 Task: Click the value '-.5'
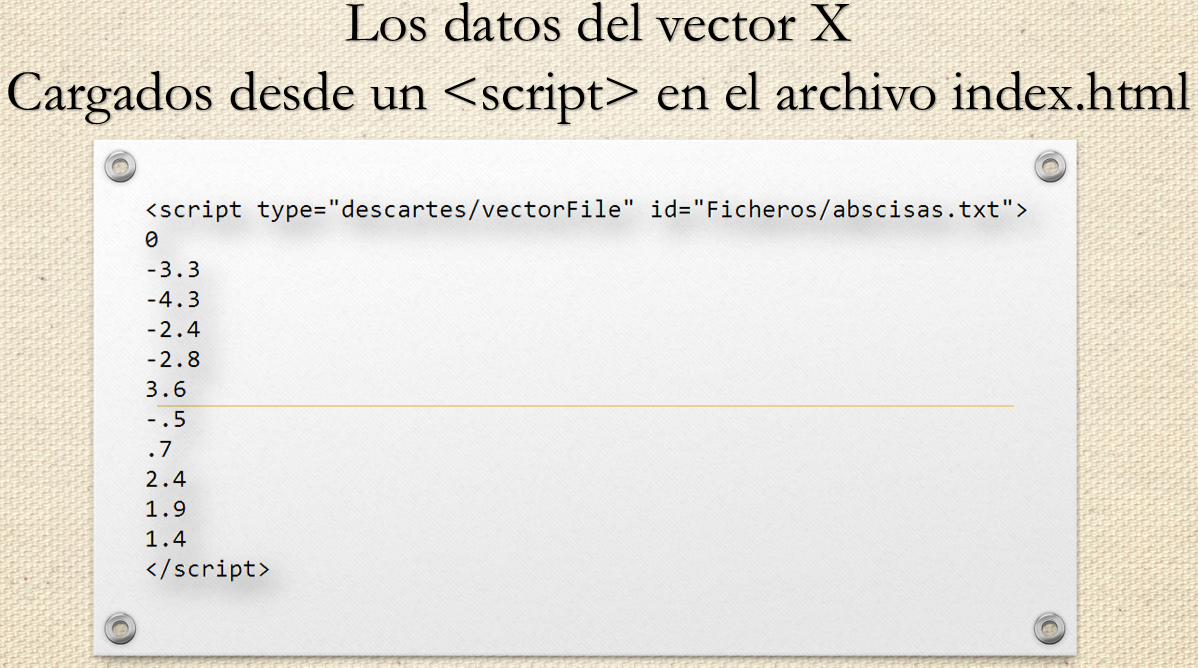tap(166, 419)
